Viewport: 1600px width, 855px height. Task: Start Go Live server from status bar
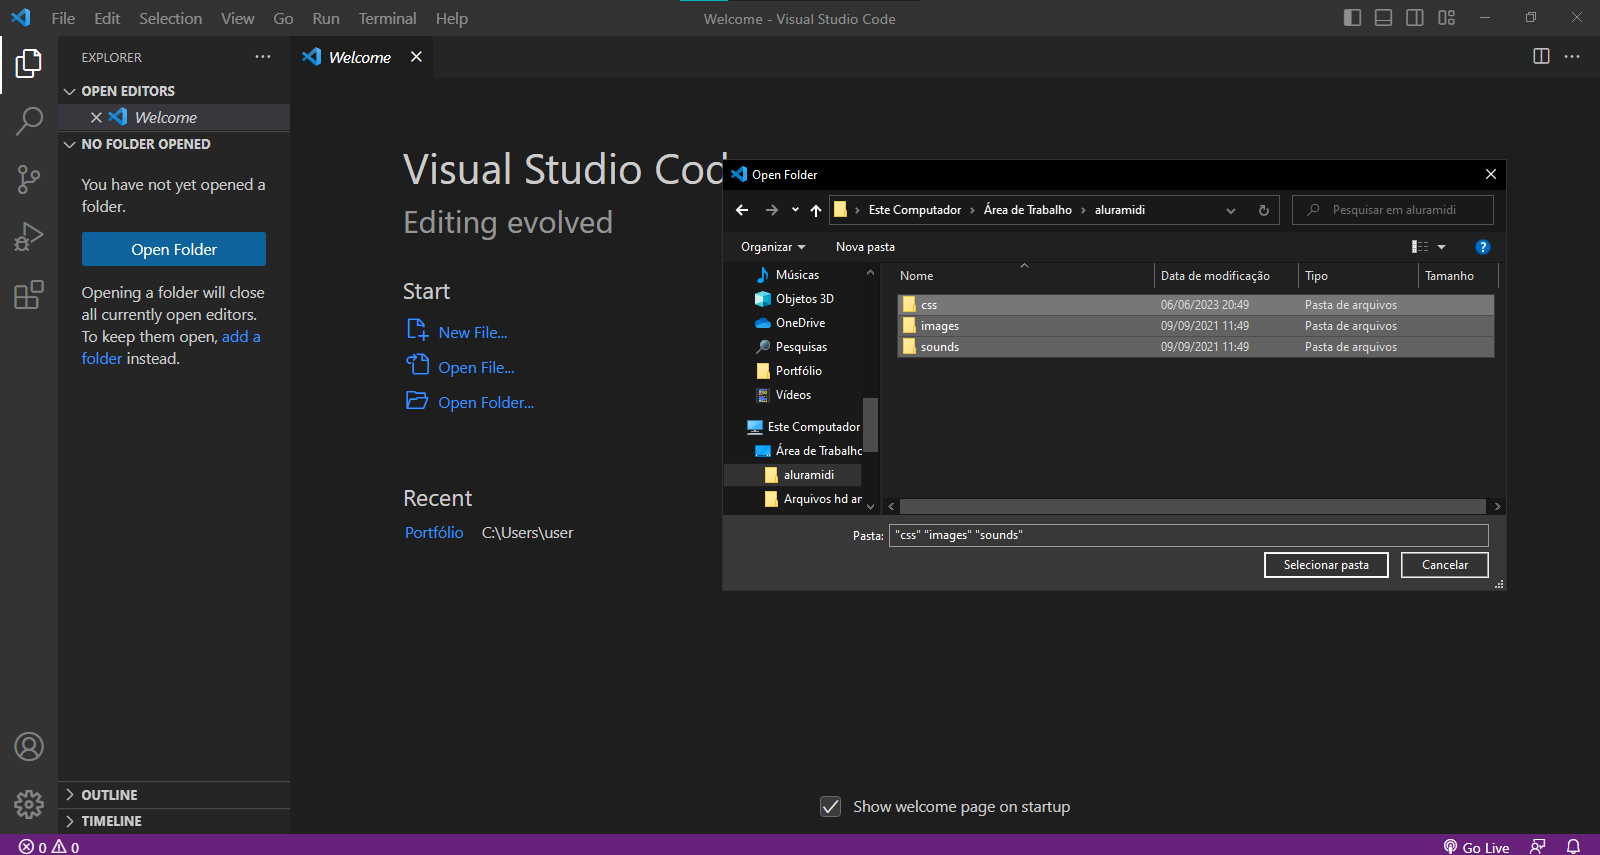[x=1476, y=846]
